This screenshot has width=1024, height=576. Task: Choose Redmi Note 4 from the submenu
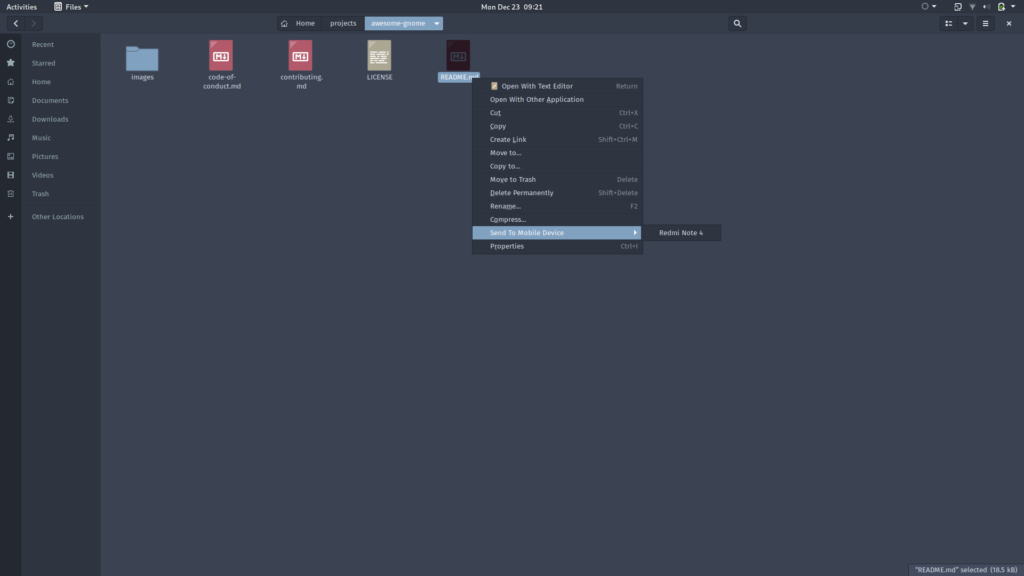click(x=681, y=233)
